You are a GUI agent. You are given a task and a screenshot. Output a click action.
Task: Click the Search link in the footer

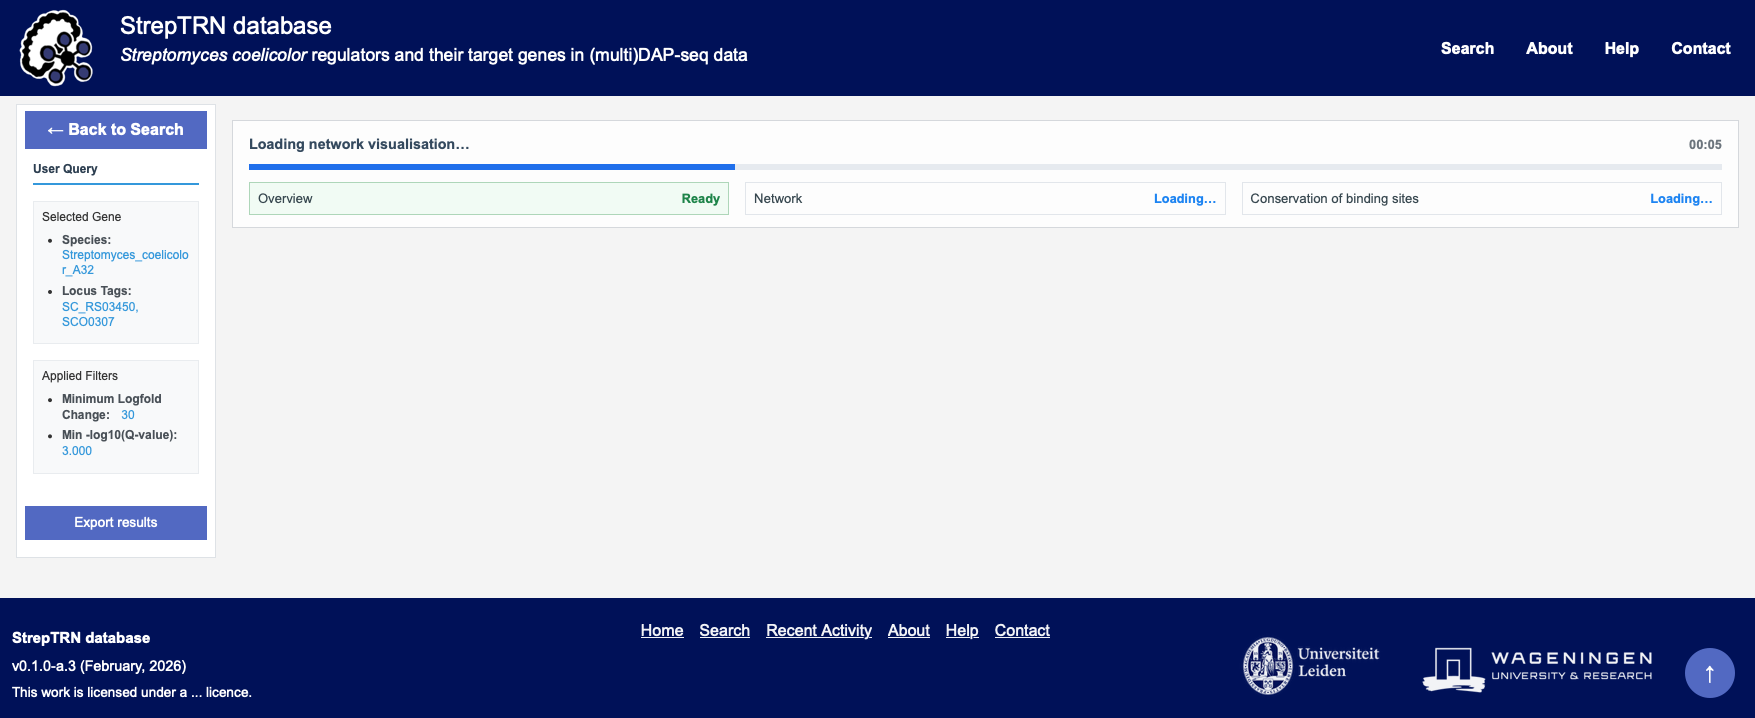point(725,631)
